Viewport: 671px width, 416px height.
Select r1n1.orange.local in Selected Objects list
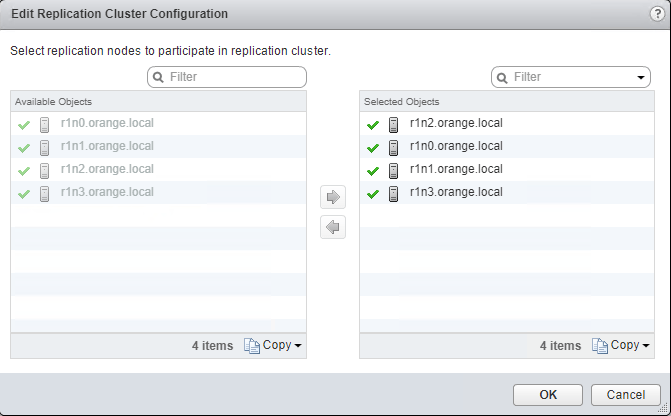[456, 169]
